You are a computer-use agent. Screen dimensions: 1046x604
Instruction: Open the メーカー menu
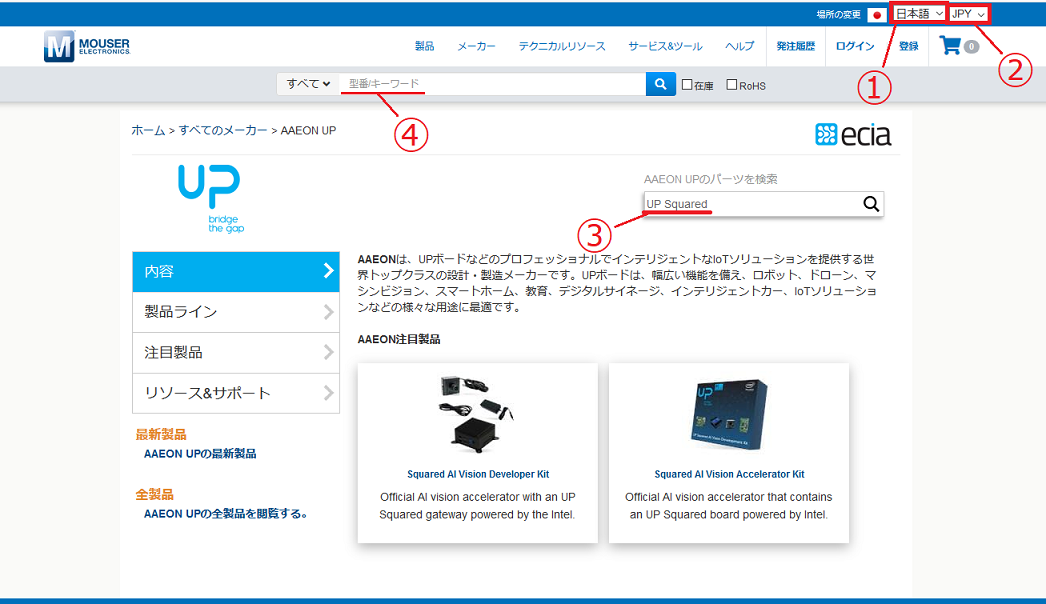point(476,46)
